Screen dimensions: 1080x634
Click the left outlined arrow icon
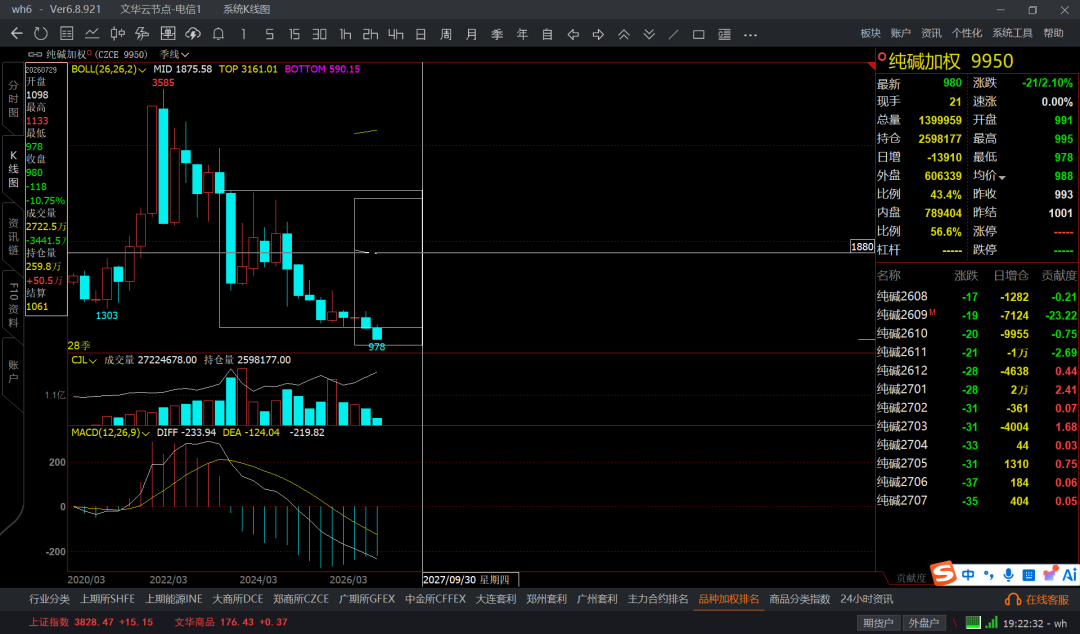(x=573, y=34)
